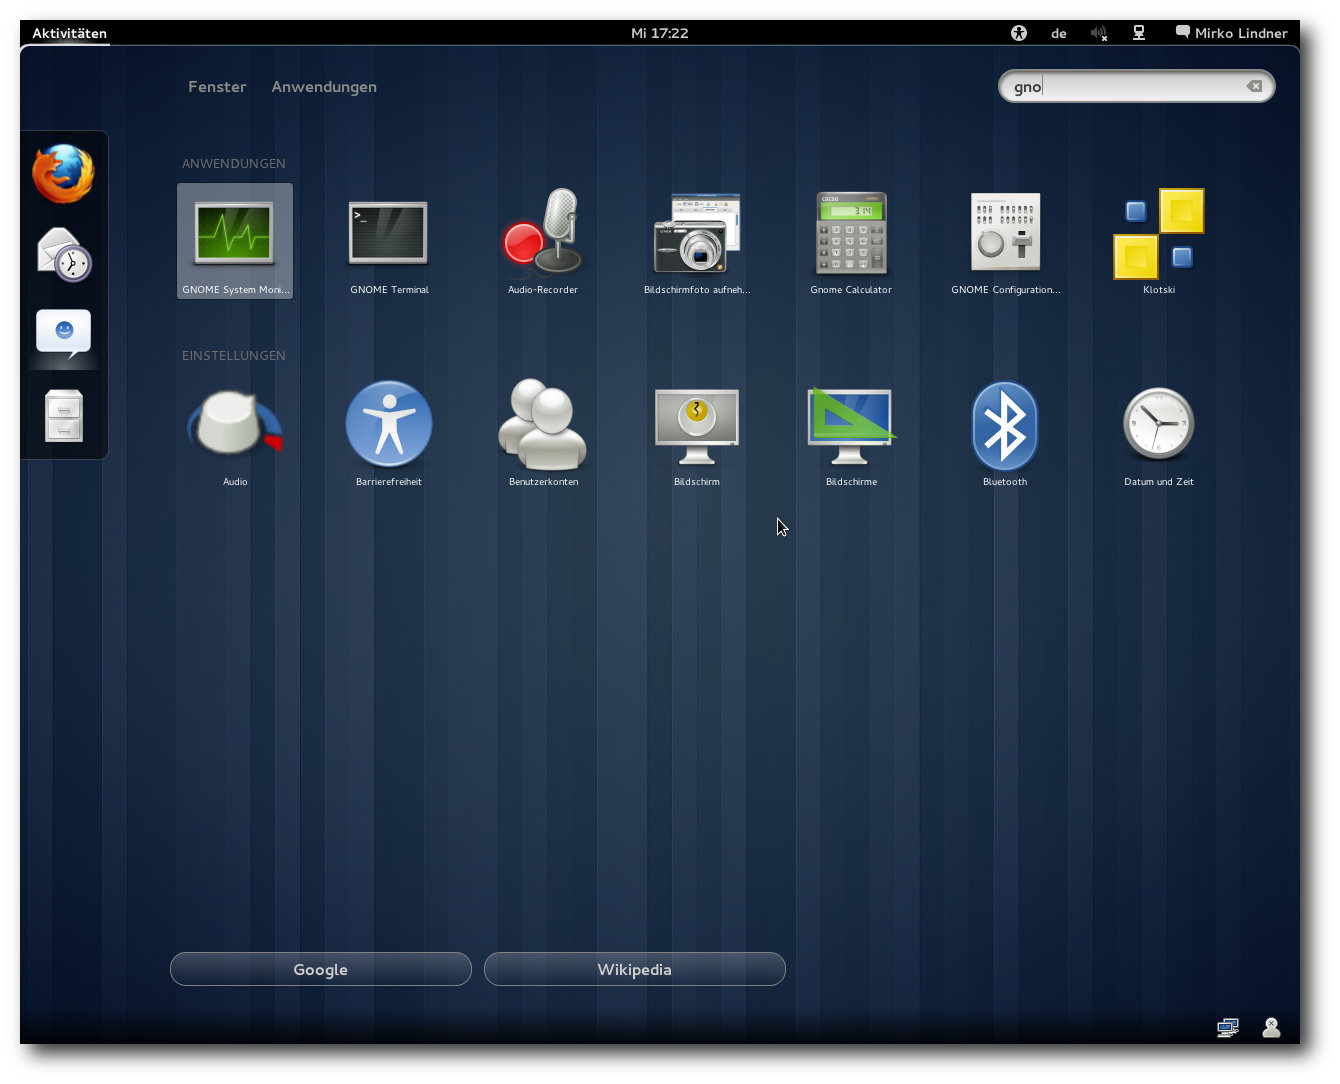1340x1084 pixels.
Task: Open the file manager from dash
Action: point(63,415)
